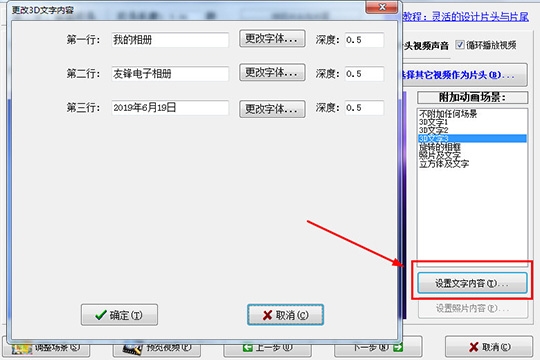Click the first line 深度 value field
Viewport: 540px width, 360px height.
[364, 40]
